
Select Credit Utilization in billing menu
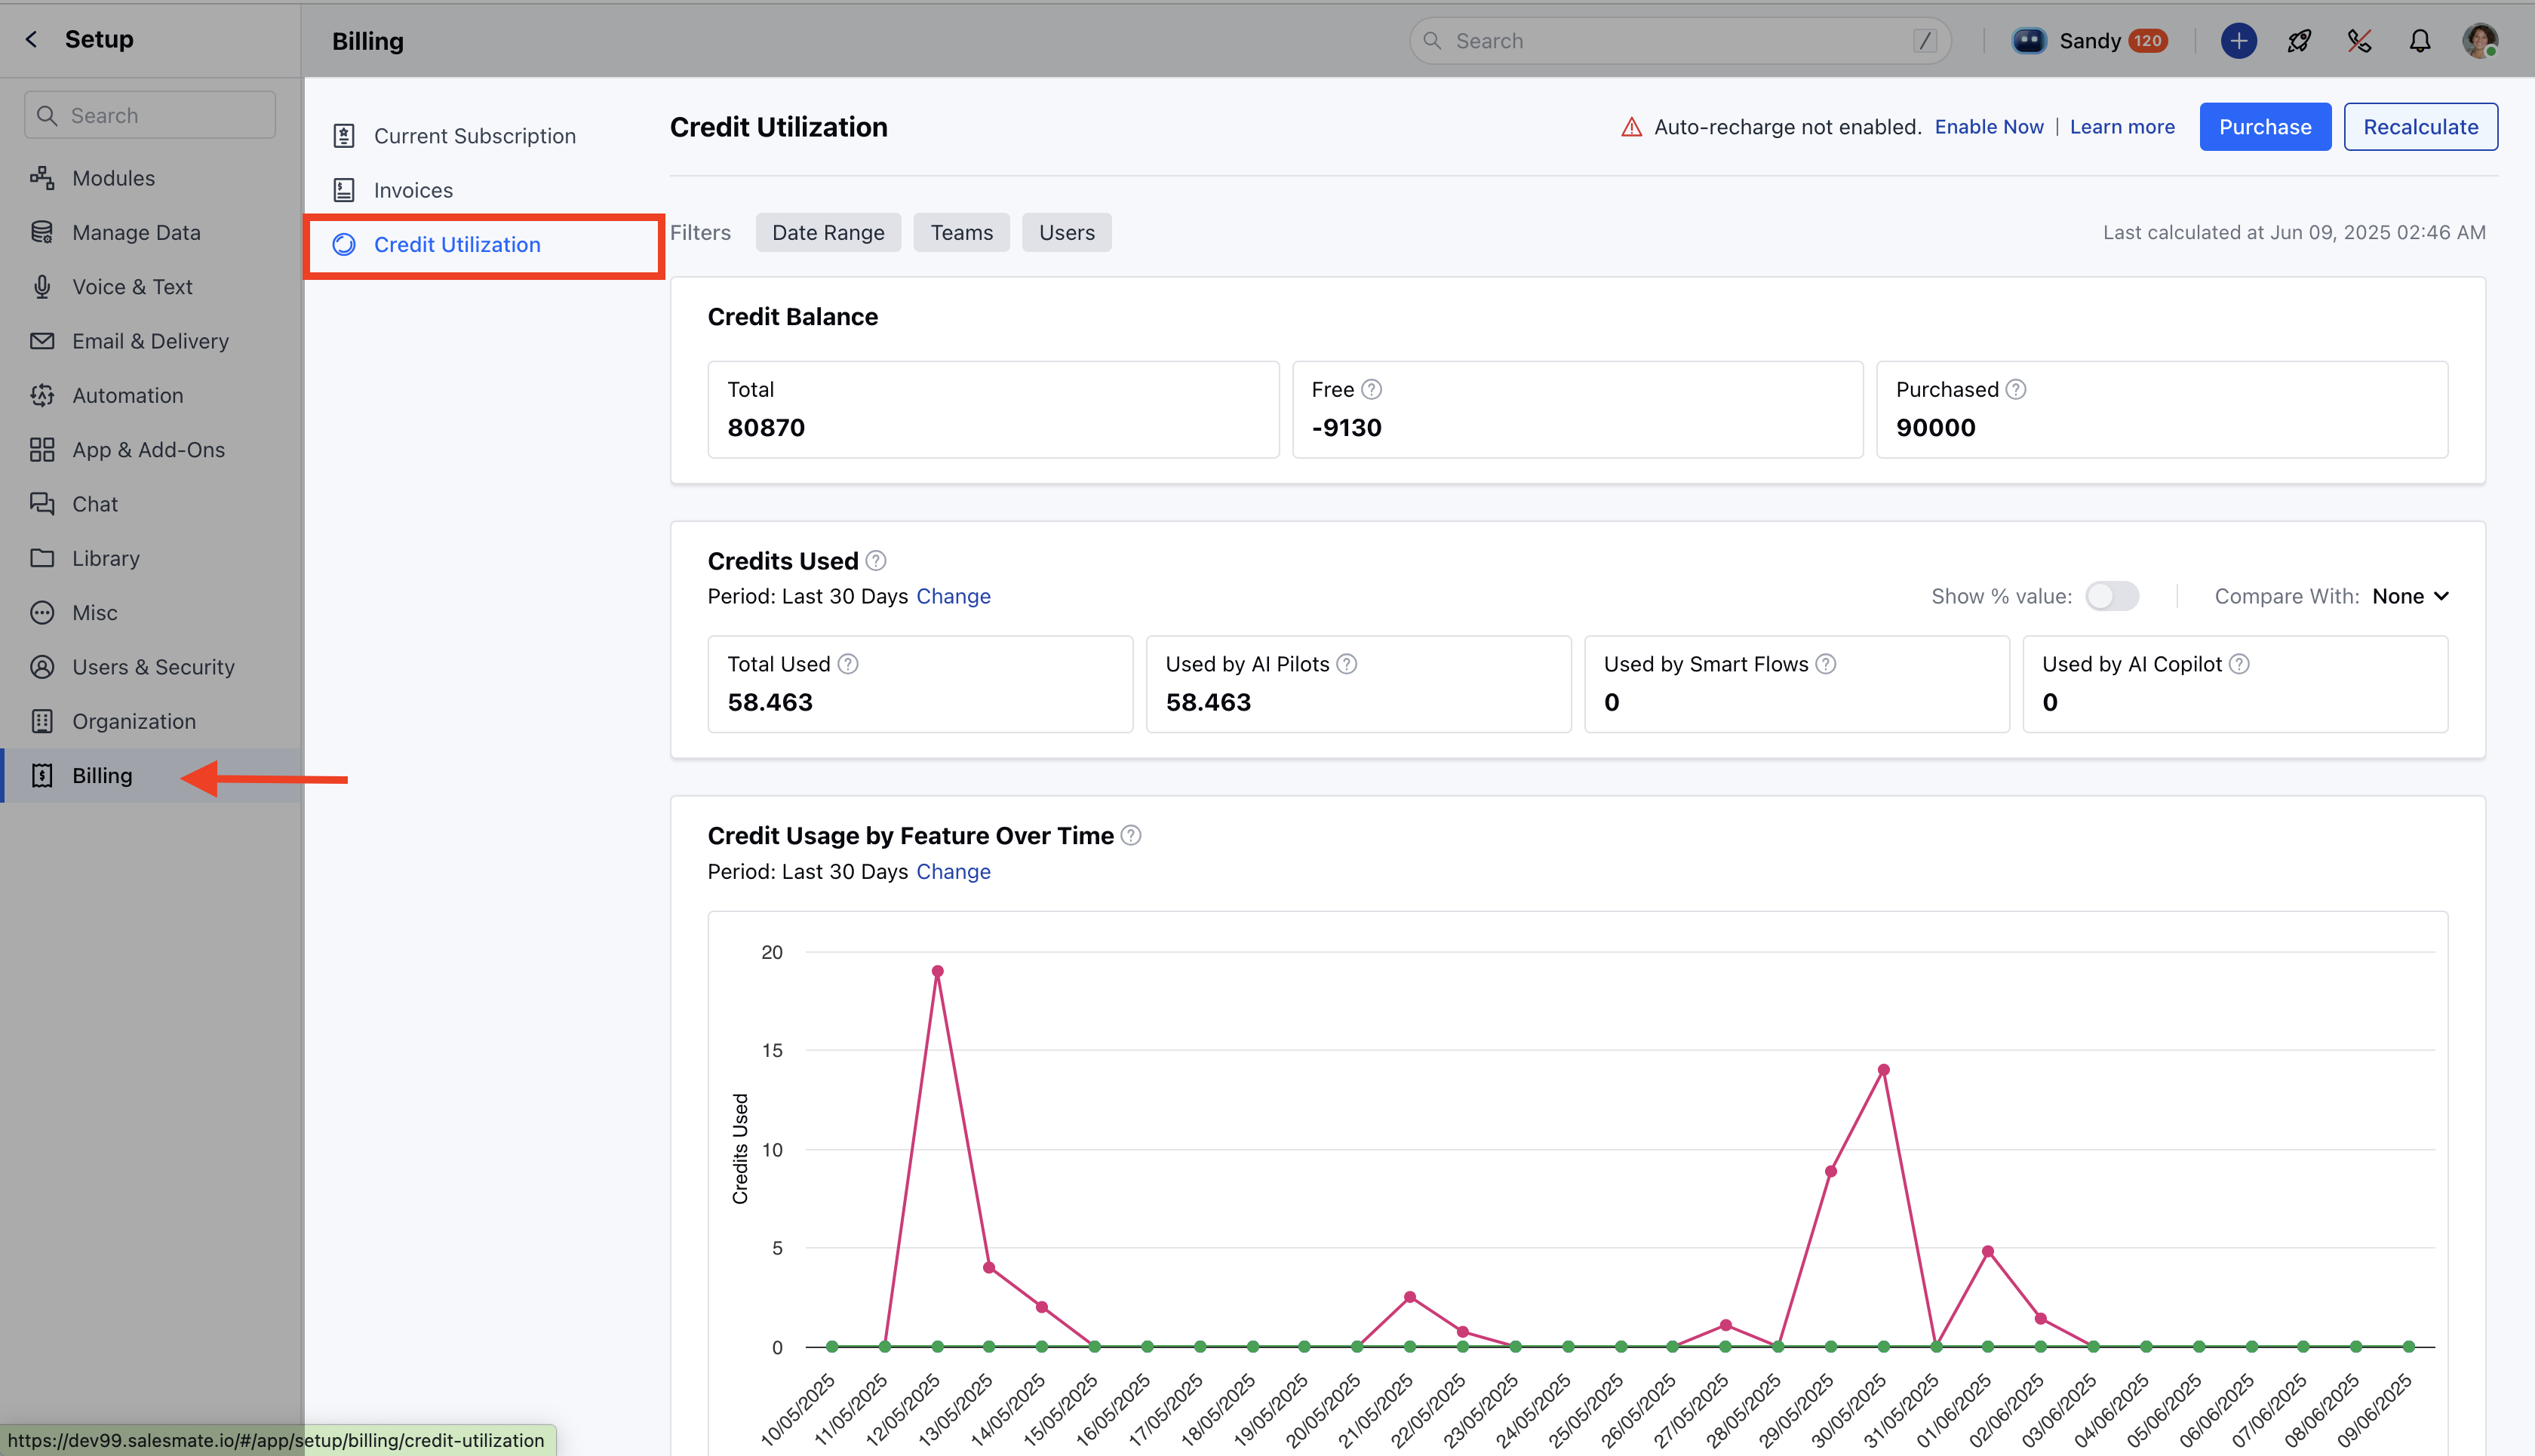457,245
